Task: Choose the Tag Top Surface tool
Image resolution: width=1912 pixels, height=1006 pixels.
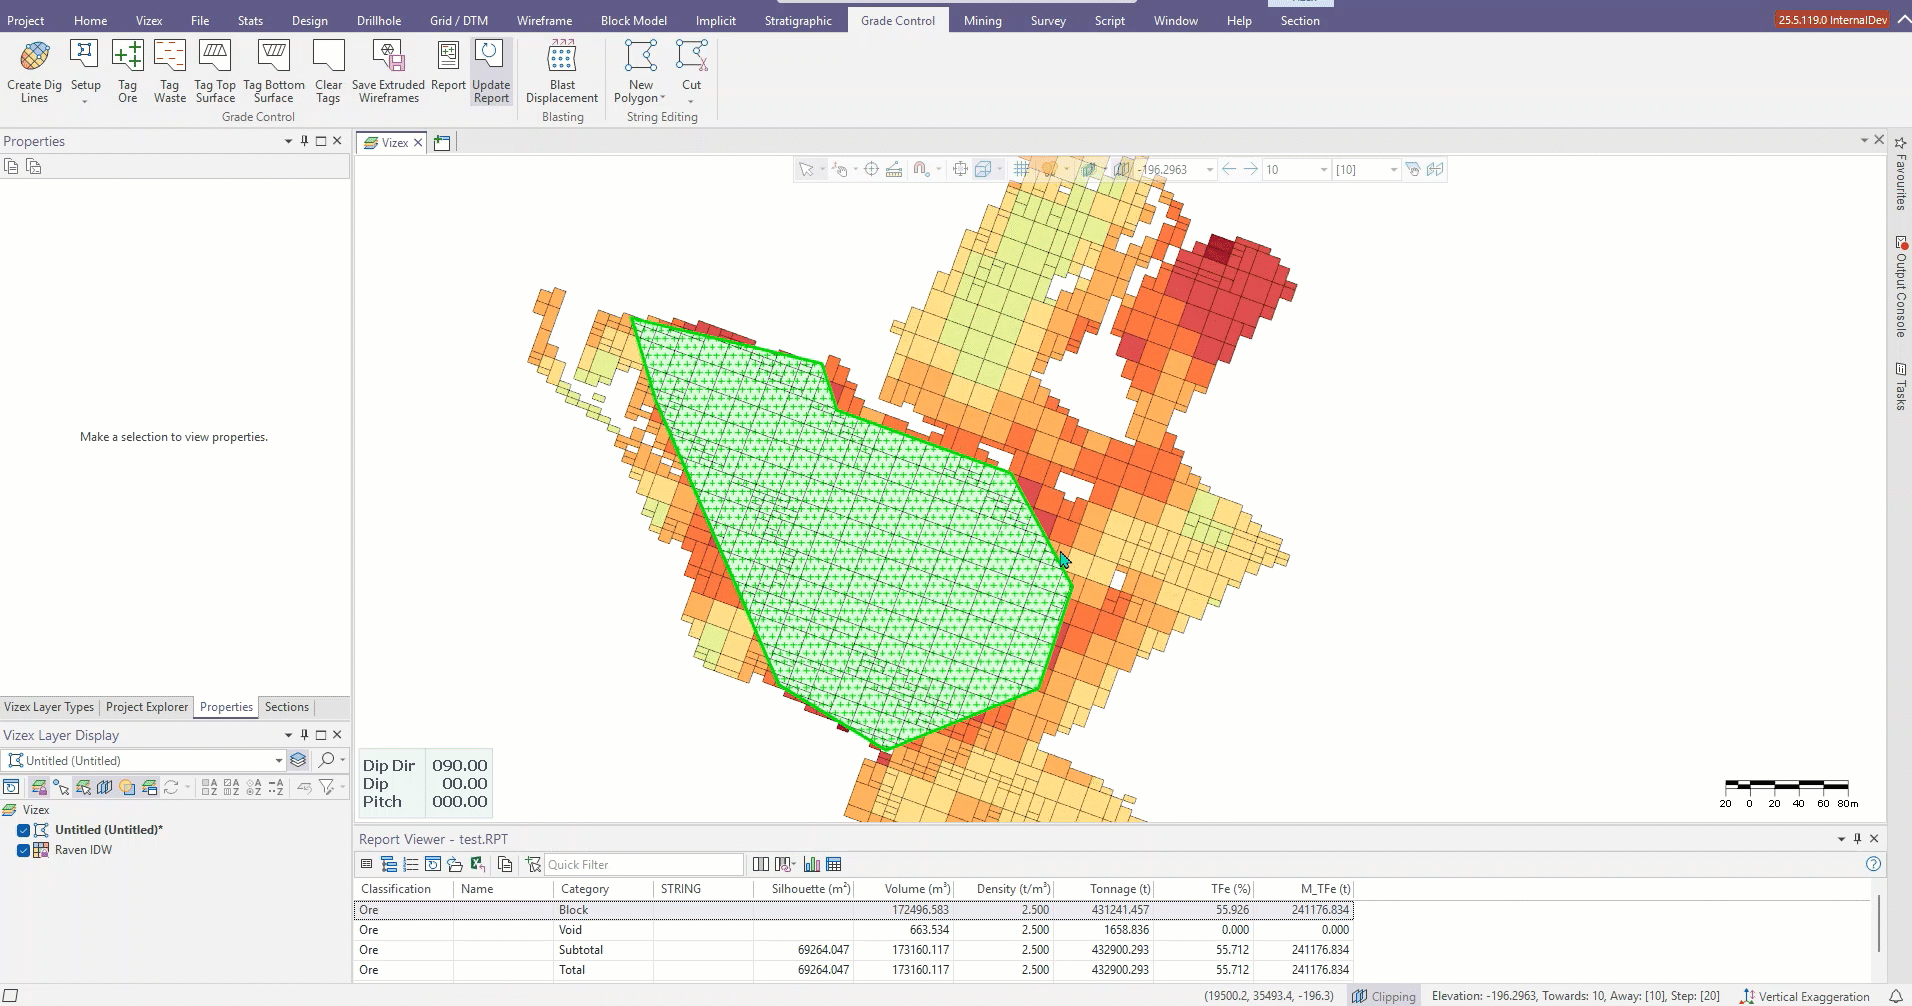Action: (x=215, y=71)
